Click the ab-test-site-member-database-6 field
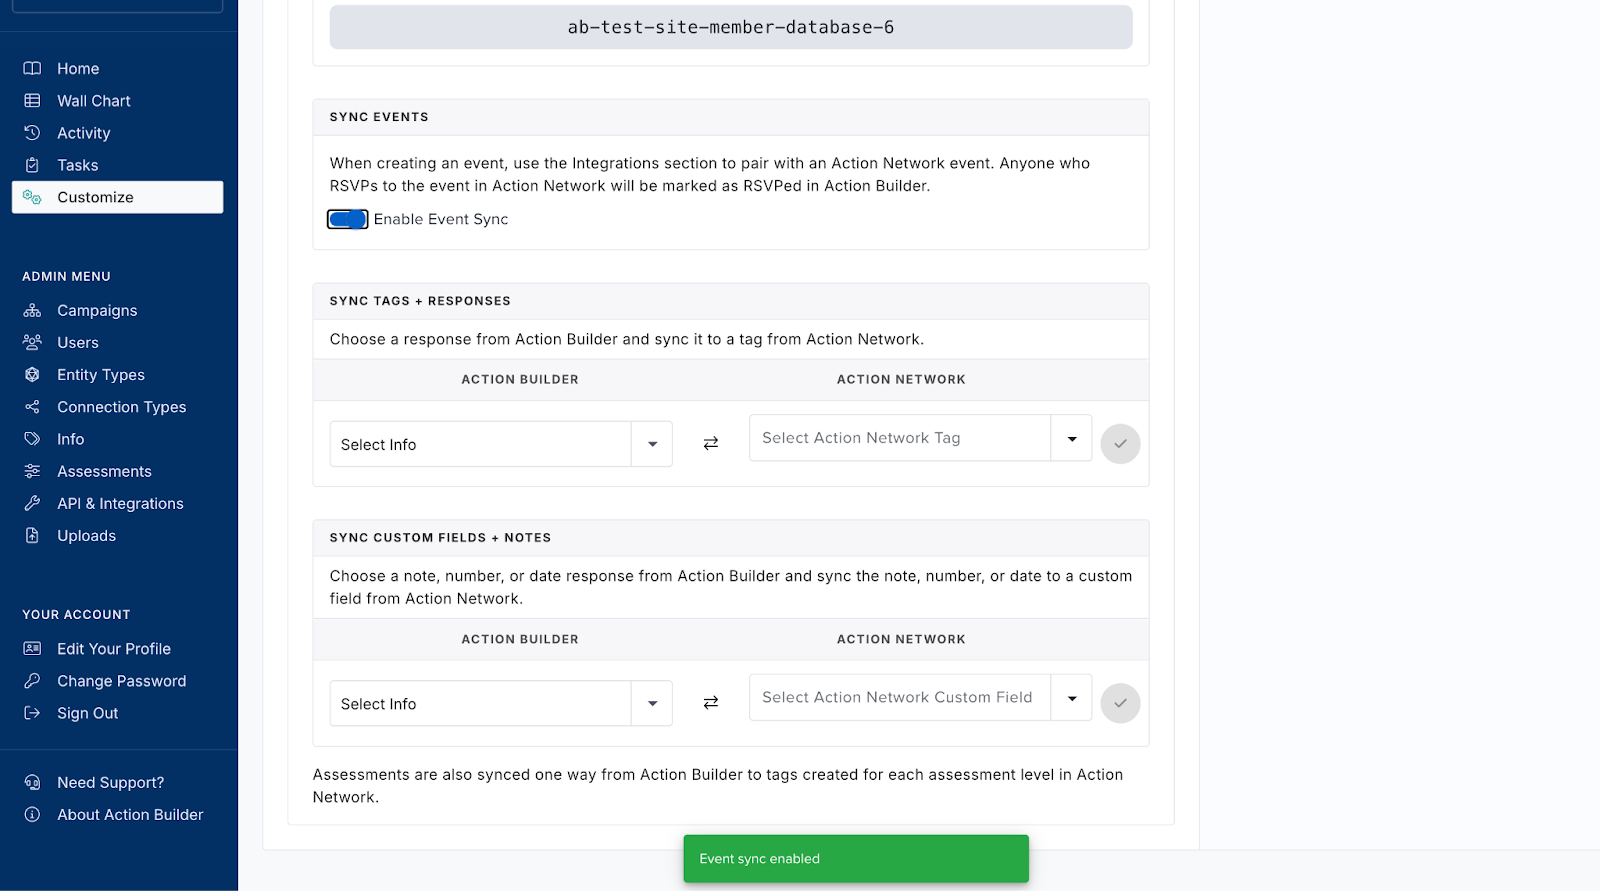 (x=731, y=27)
